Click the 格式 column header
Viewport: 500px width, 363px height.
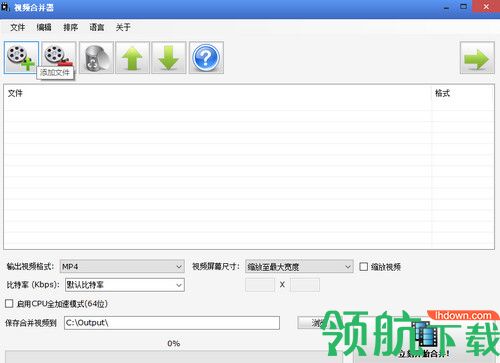click(x=463, y=93)
